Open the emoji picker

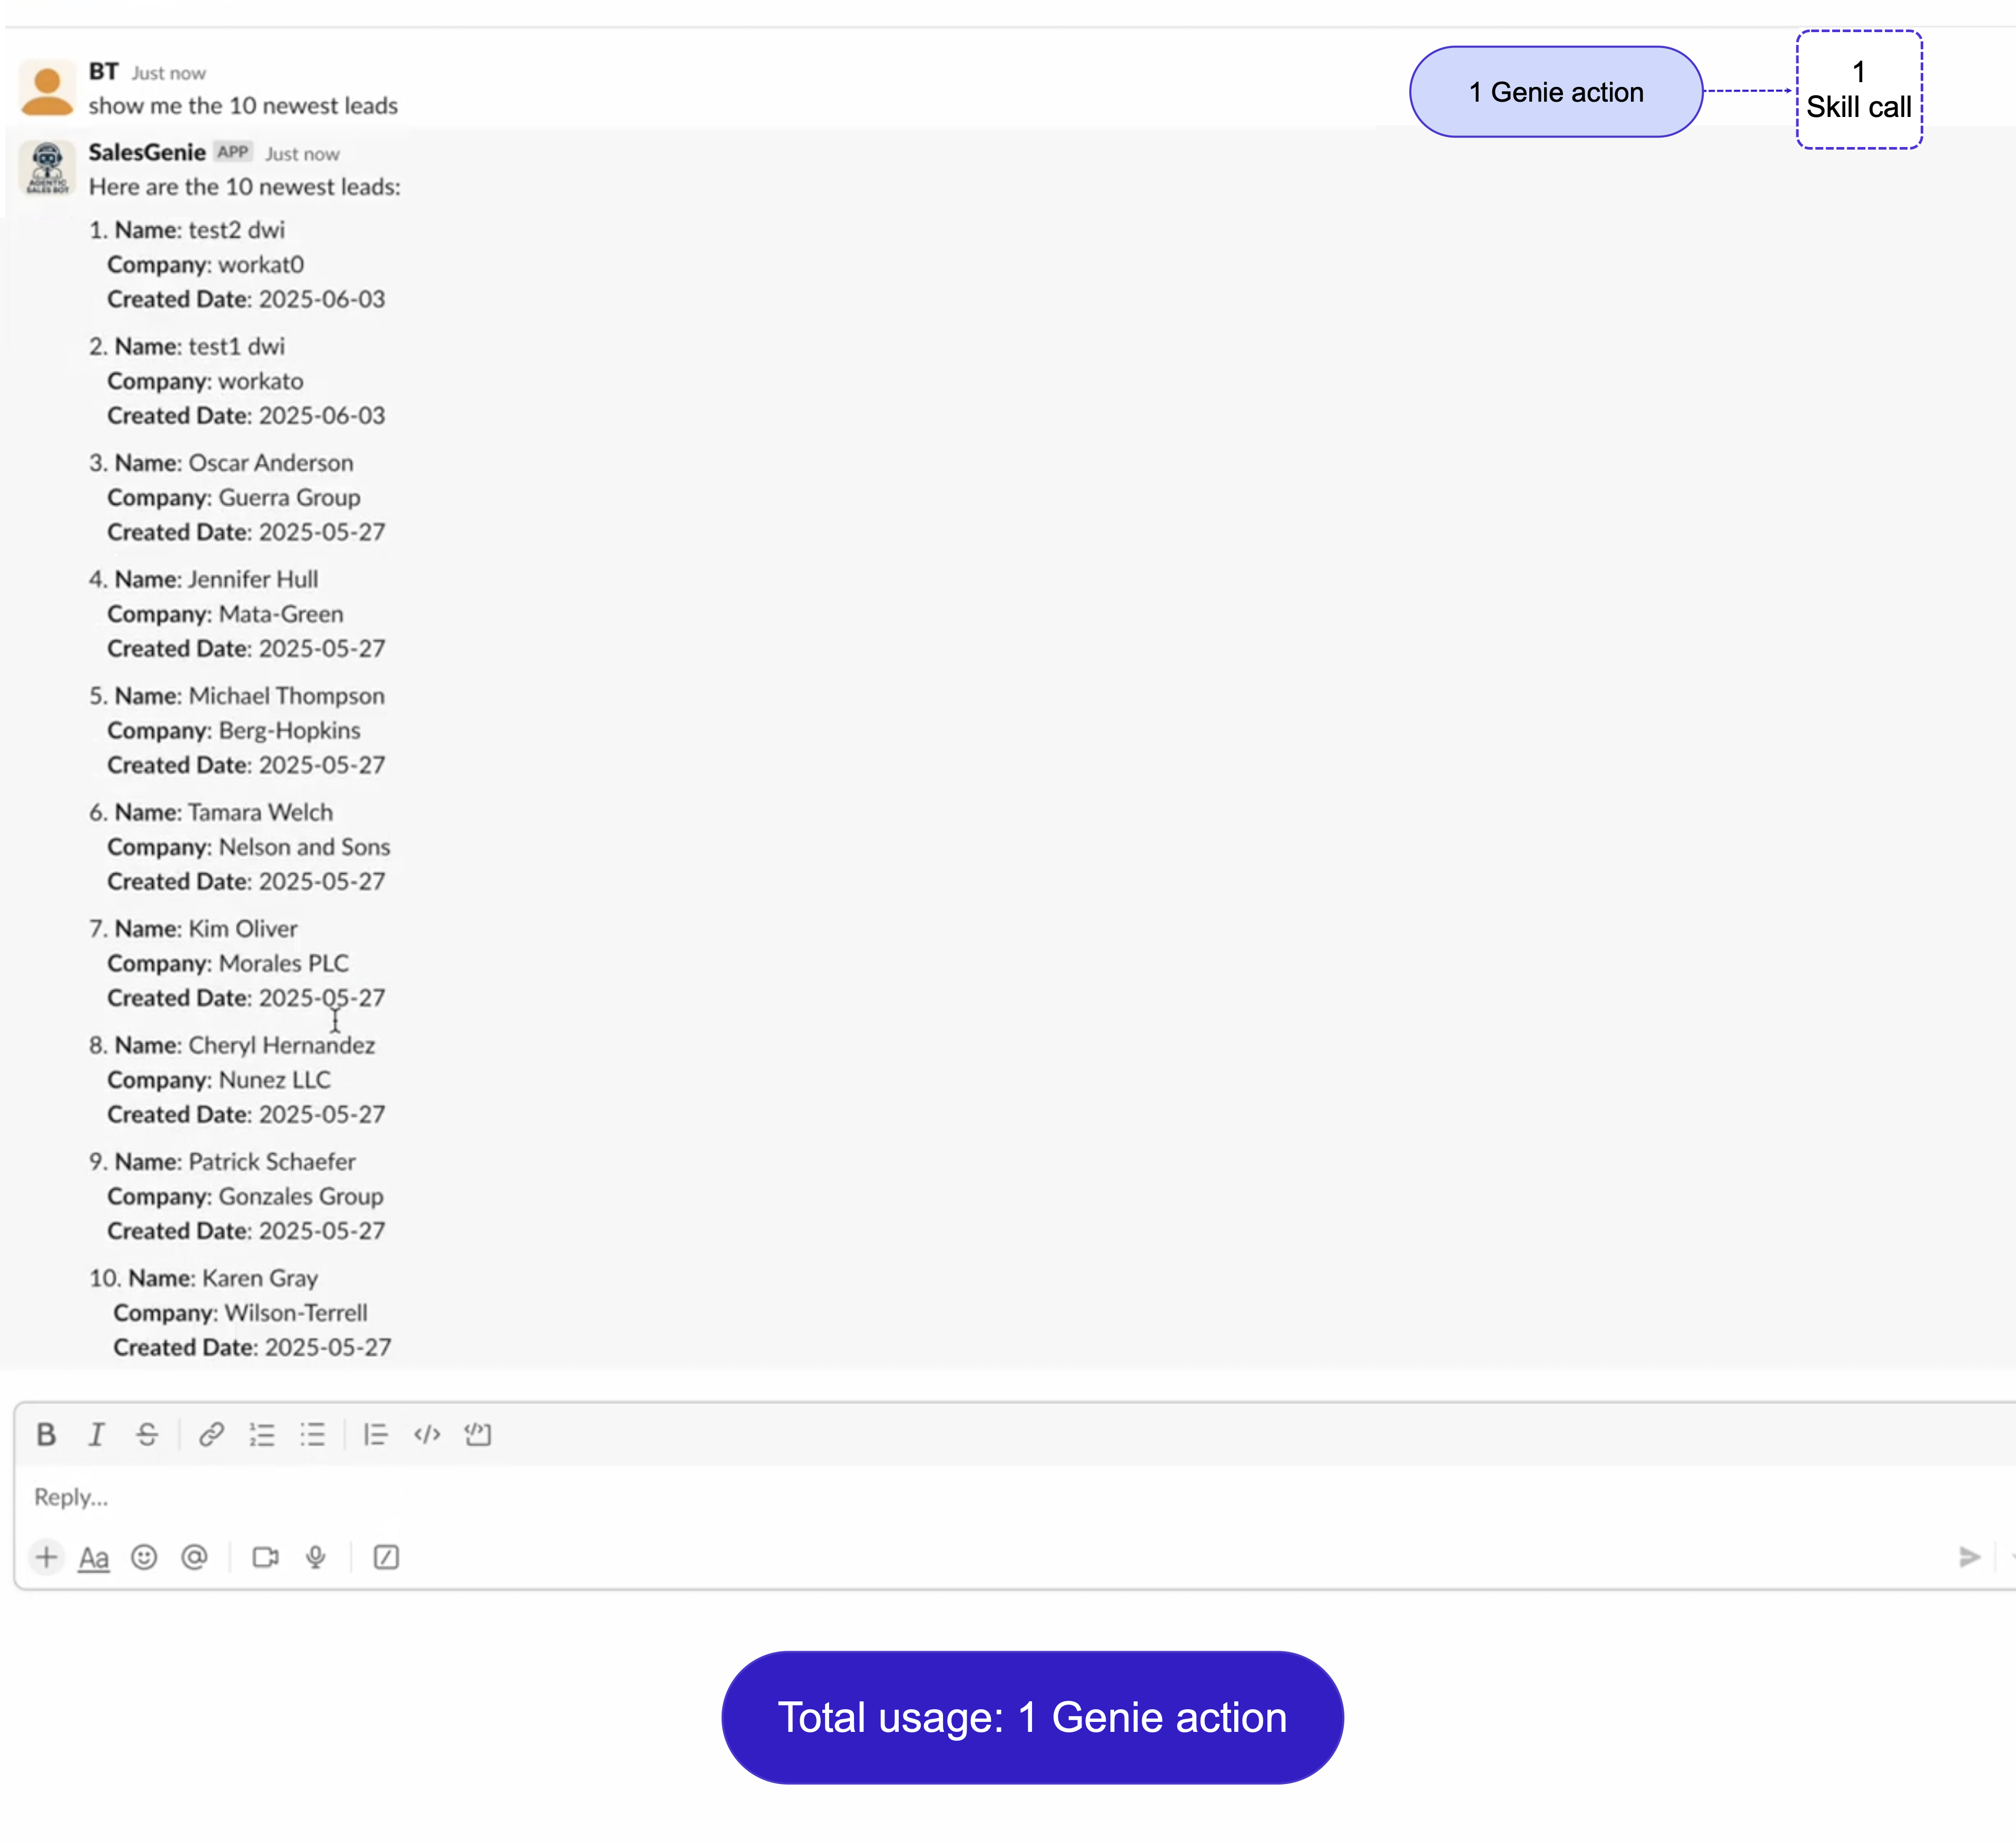pos(144,1557)
